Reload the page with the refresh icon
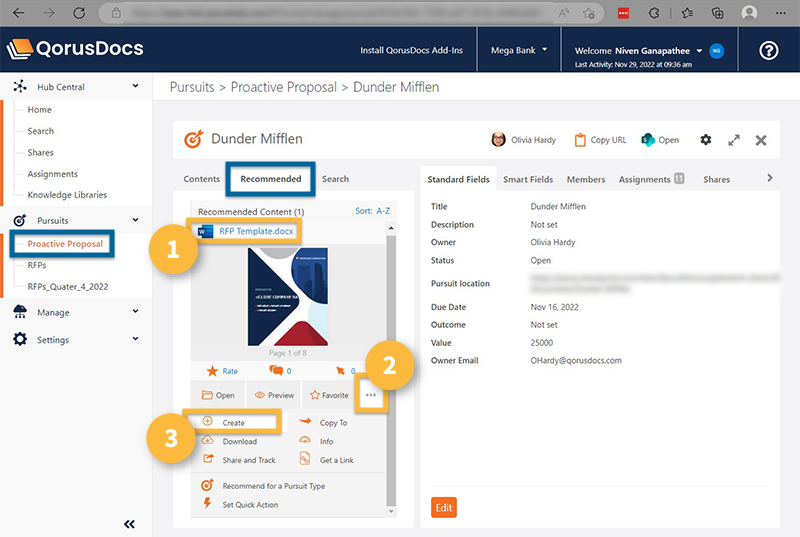This screenshot has height=537, width=800. point(79,13)
